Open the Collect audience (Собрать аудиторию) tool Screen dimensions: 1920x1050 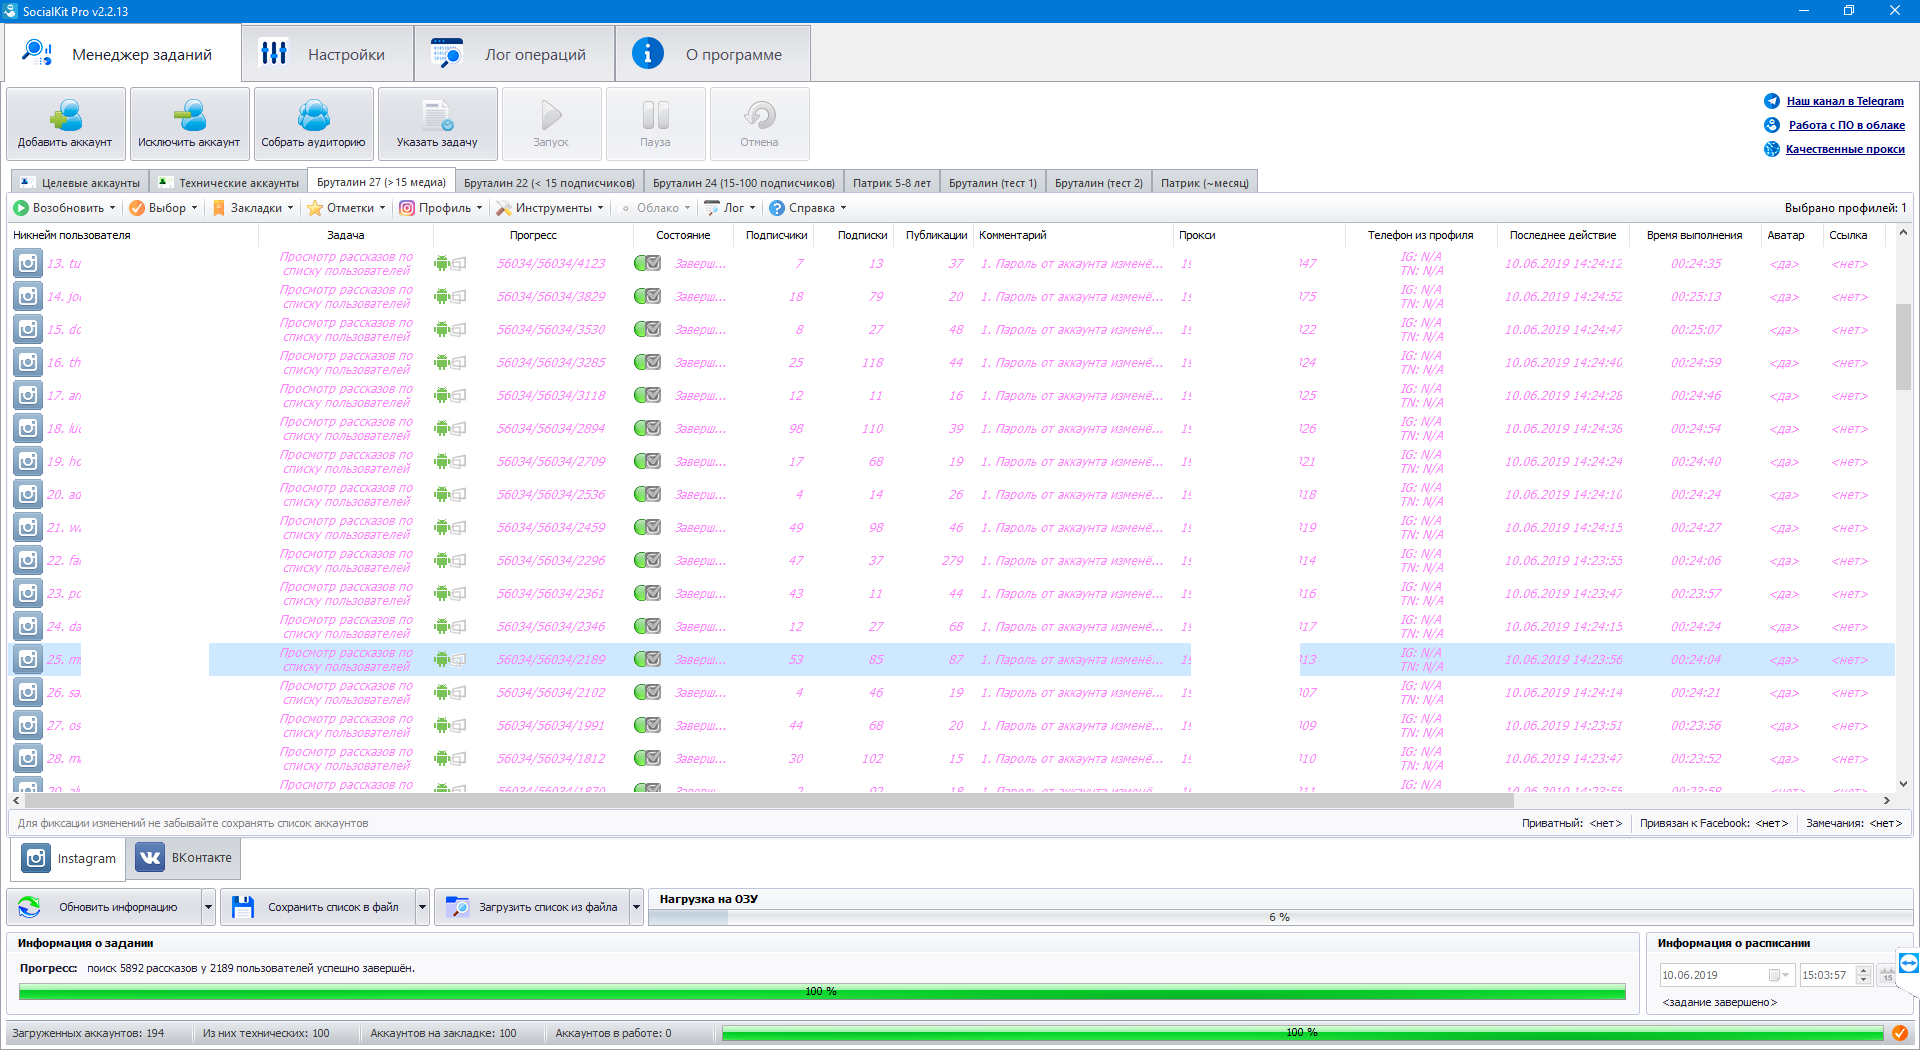(x=313, y=124)
